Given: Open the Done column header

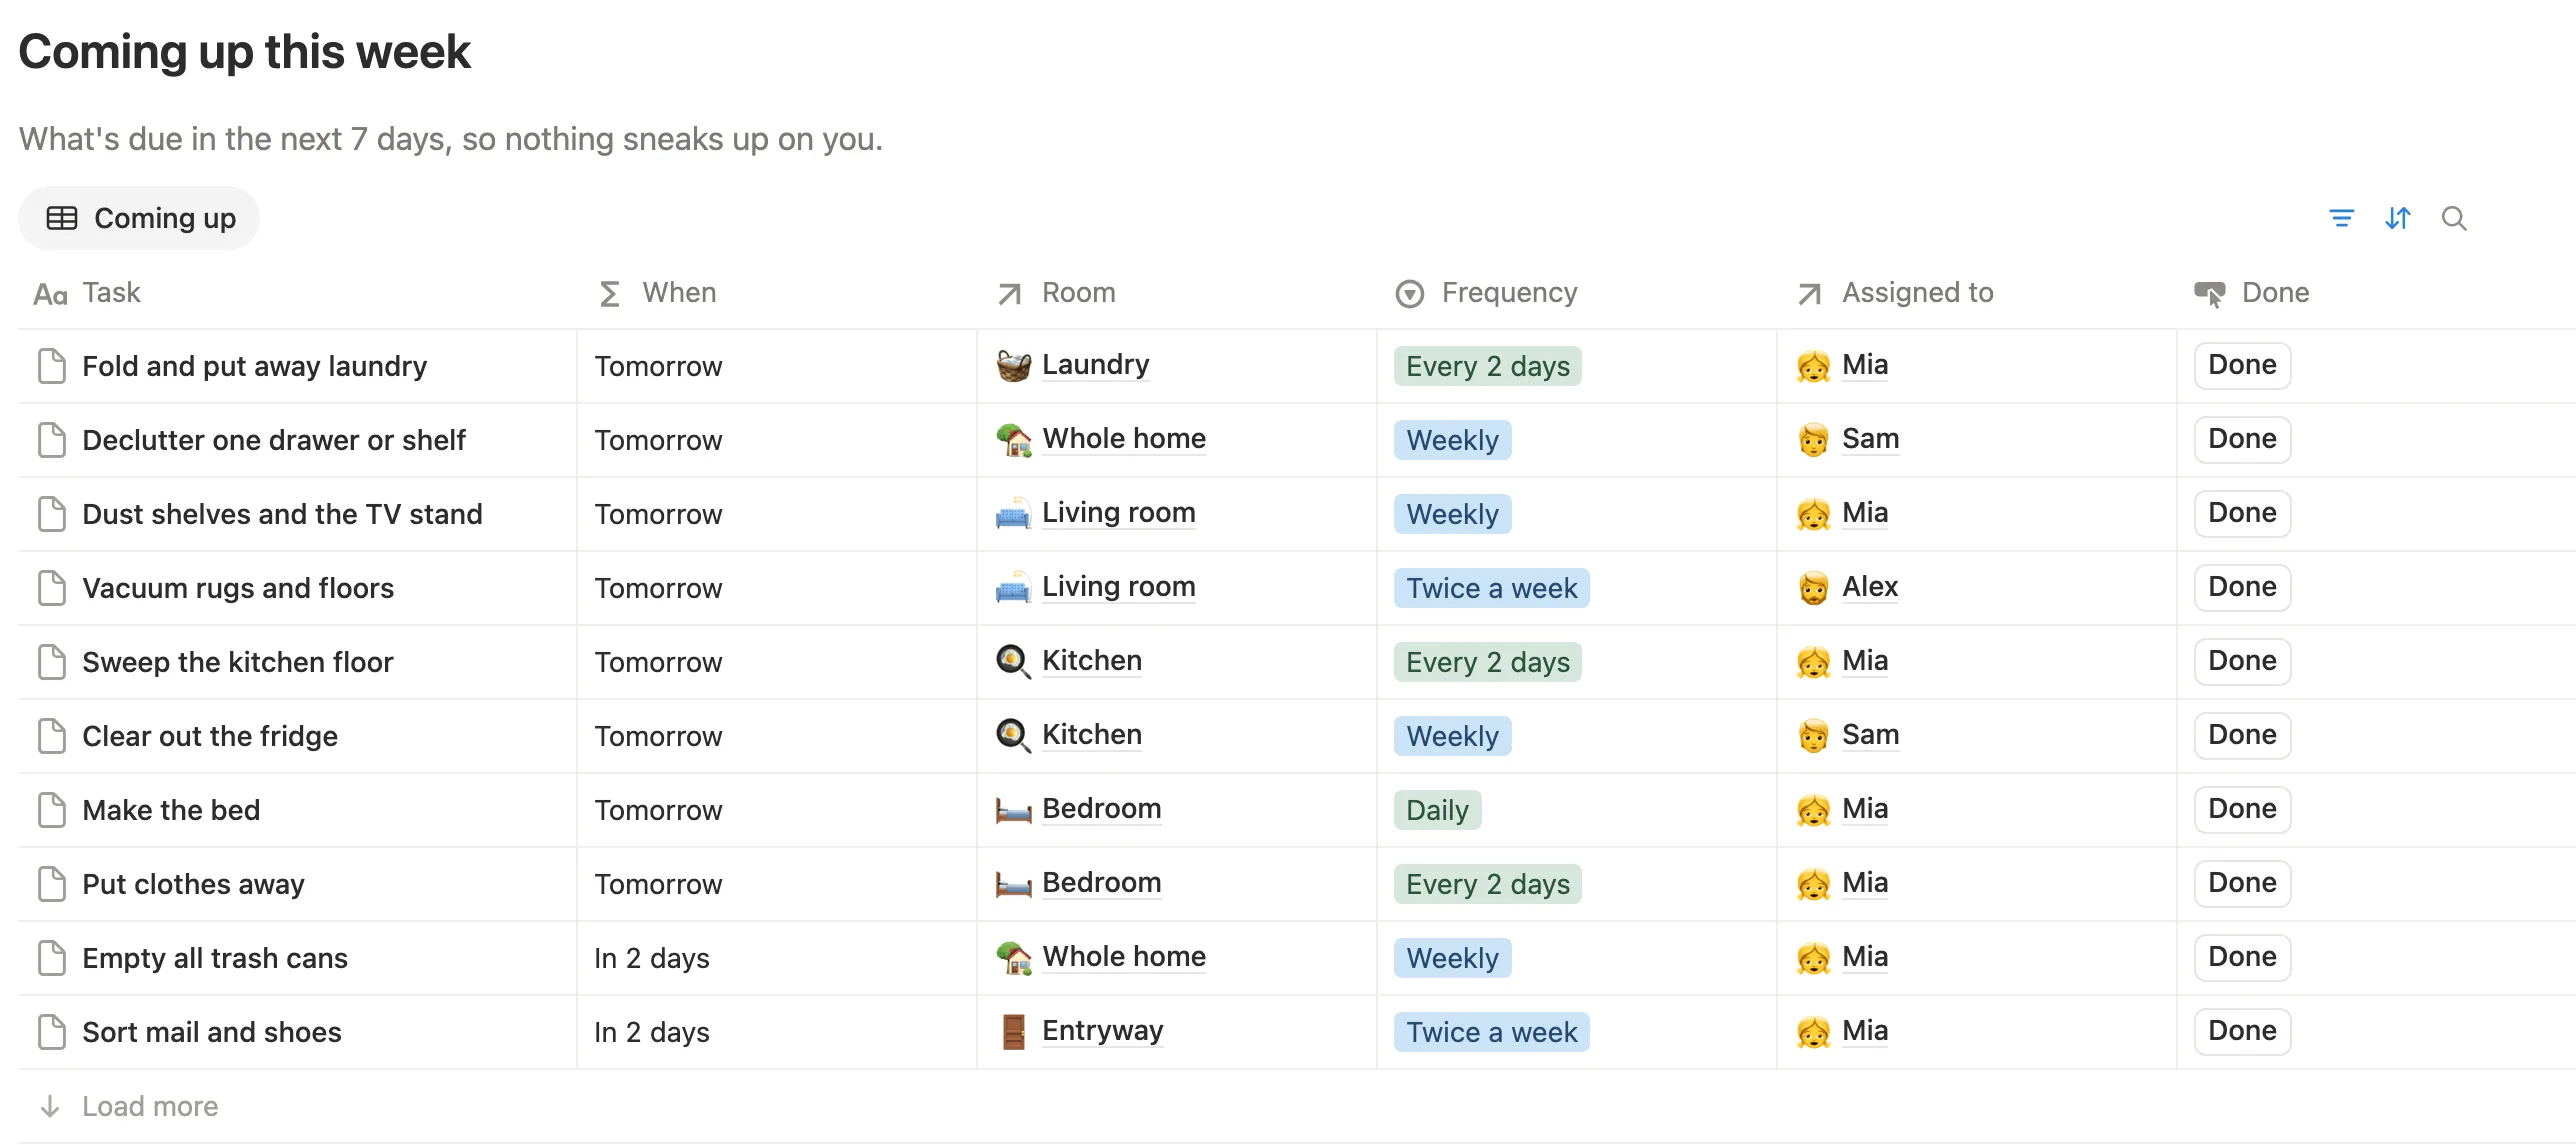Looking at the screenshot, I should (2252, 293).
